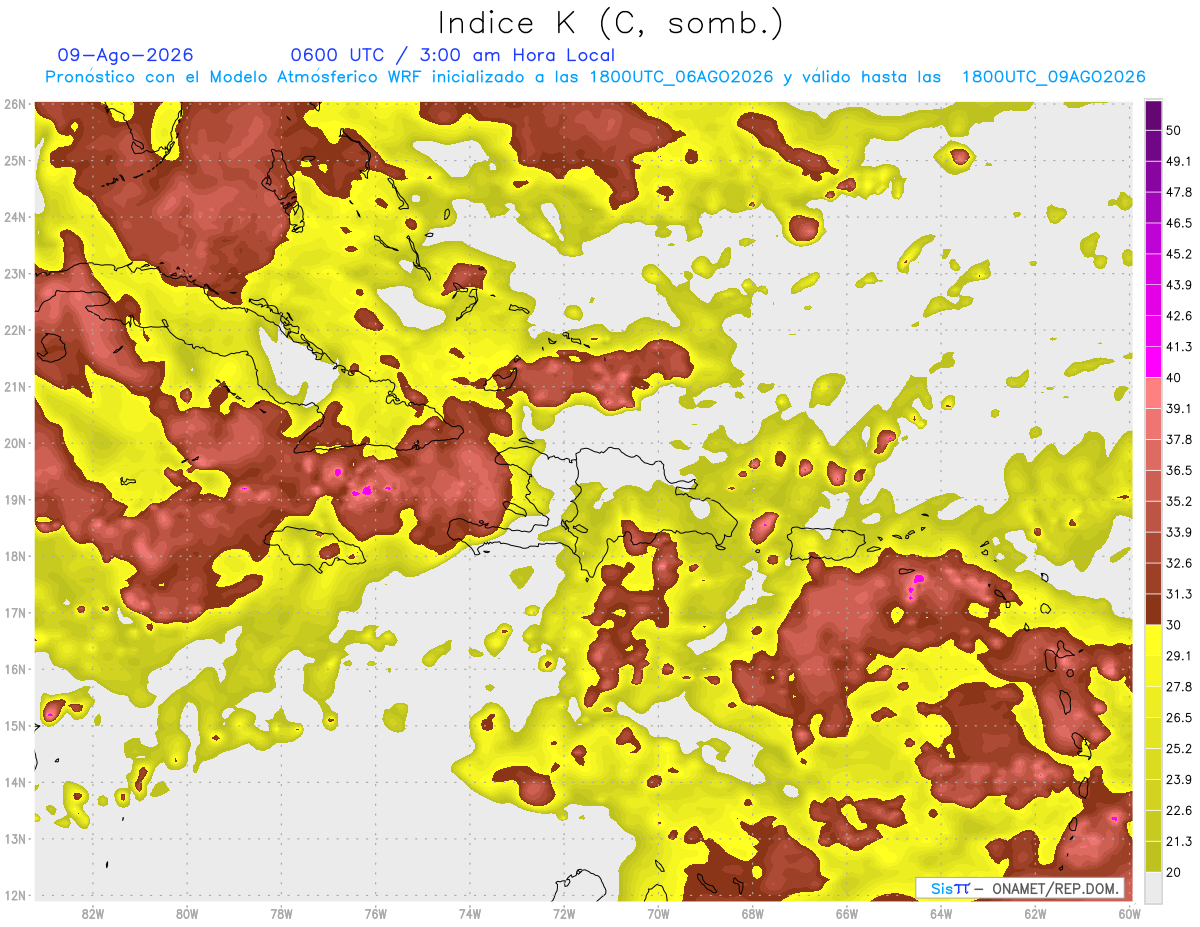Select the 24N latitude axis label
1200x927 pixels.
coord(15,217)
